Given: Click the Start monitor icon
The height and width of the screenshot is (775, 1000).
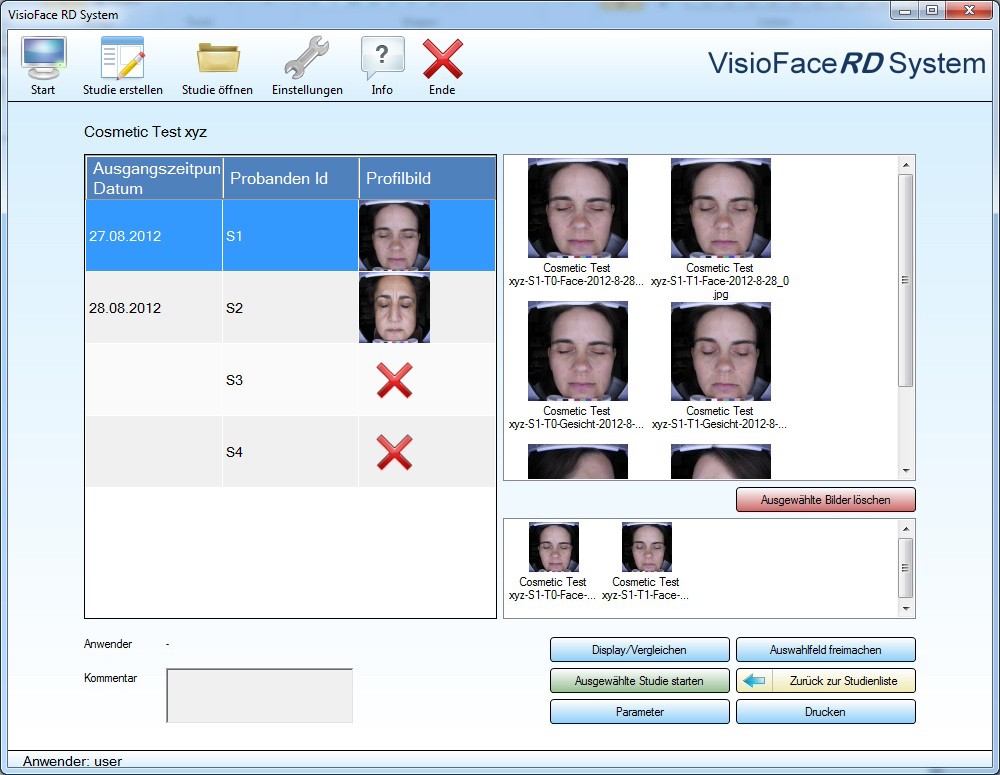Looking at the screenshot, I should tap(43, 59).
